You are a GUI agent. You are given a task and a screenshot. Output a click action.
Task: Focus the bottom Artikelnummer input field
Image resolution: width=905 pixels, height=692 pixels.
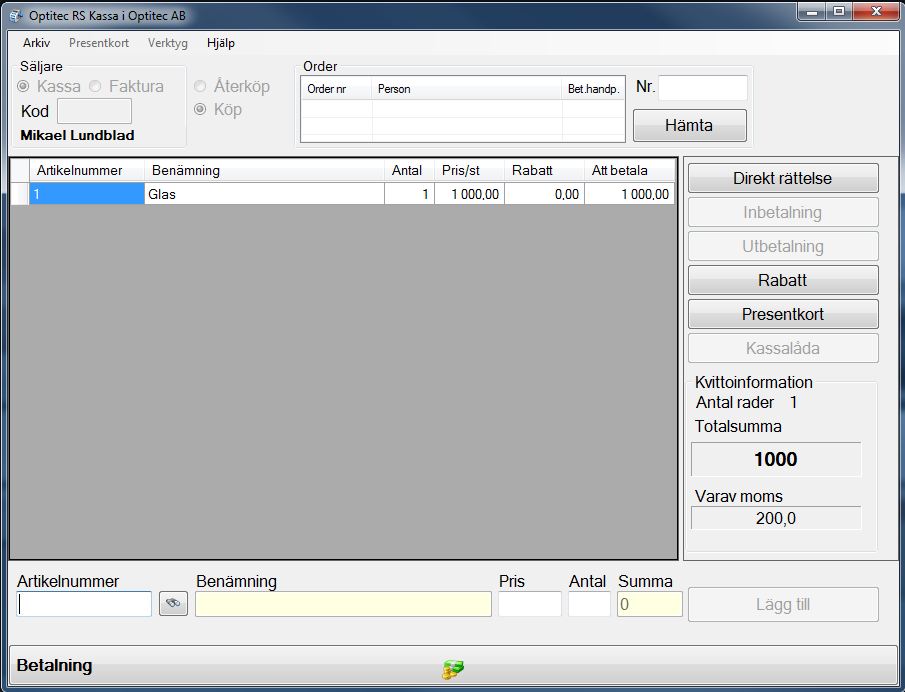(x=84, y=604)
